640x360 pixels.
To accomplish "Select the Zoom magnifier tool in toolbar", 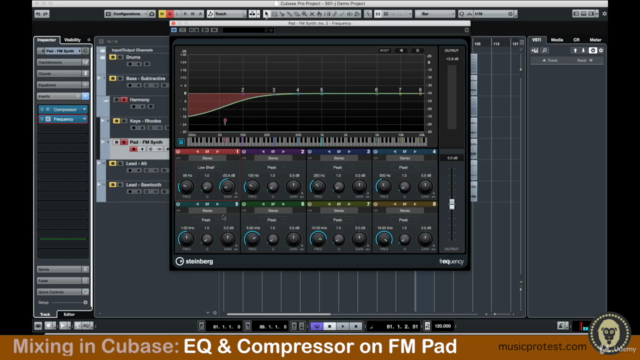I will click(x=304, y=14).
